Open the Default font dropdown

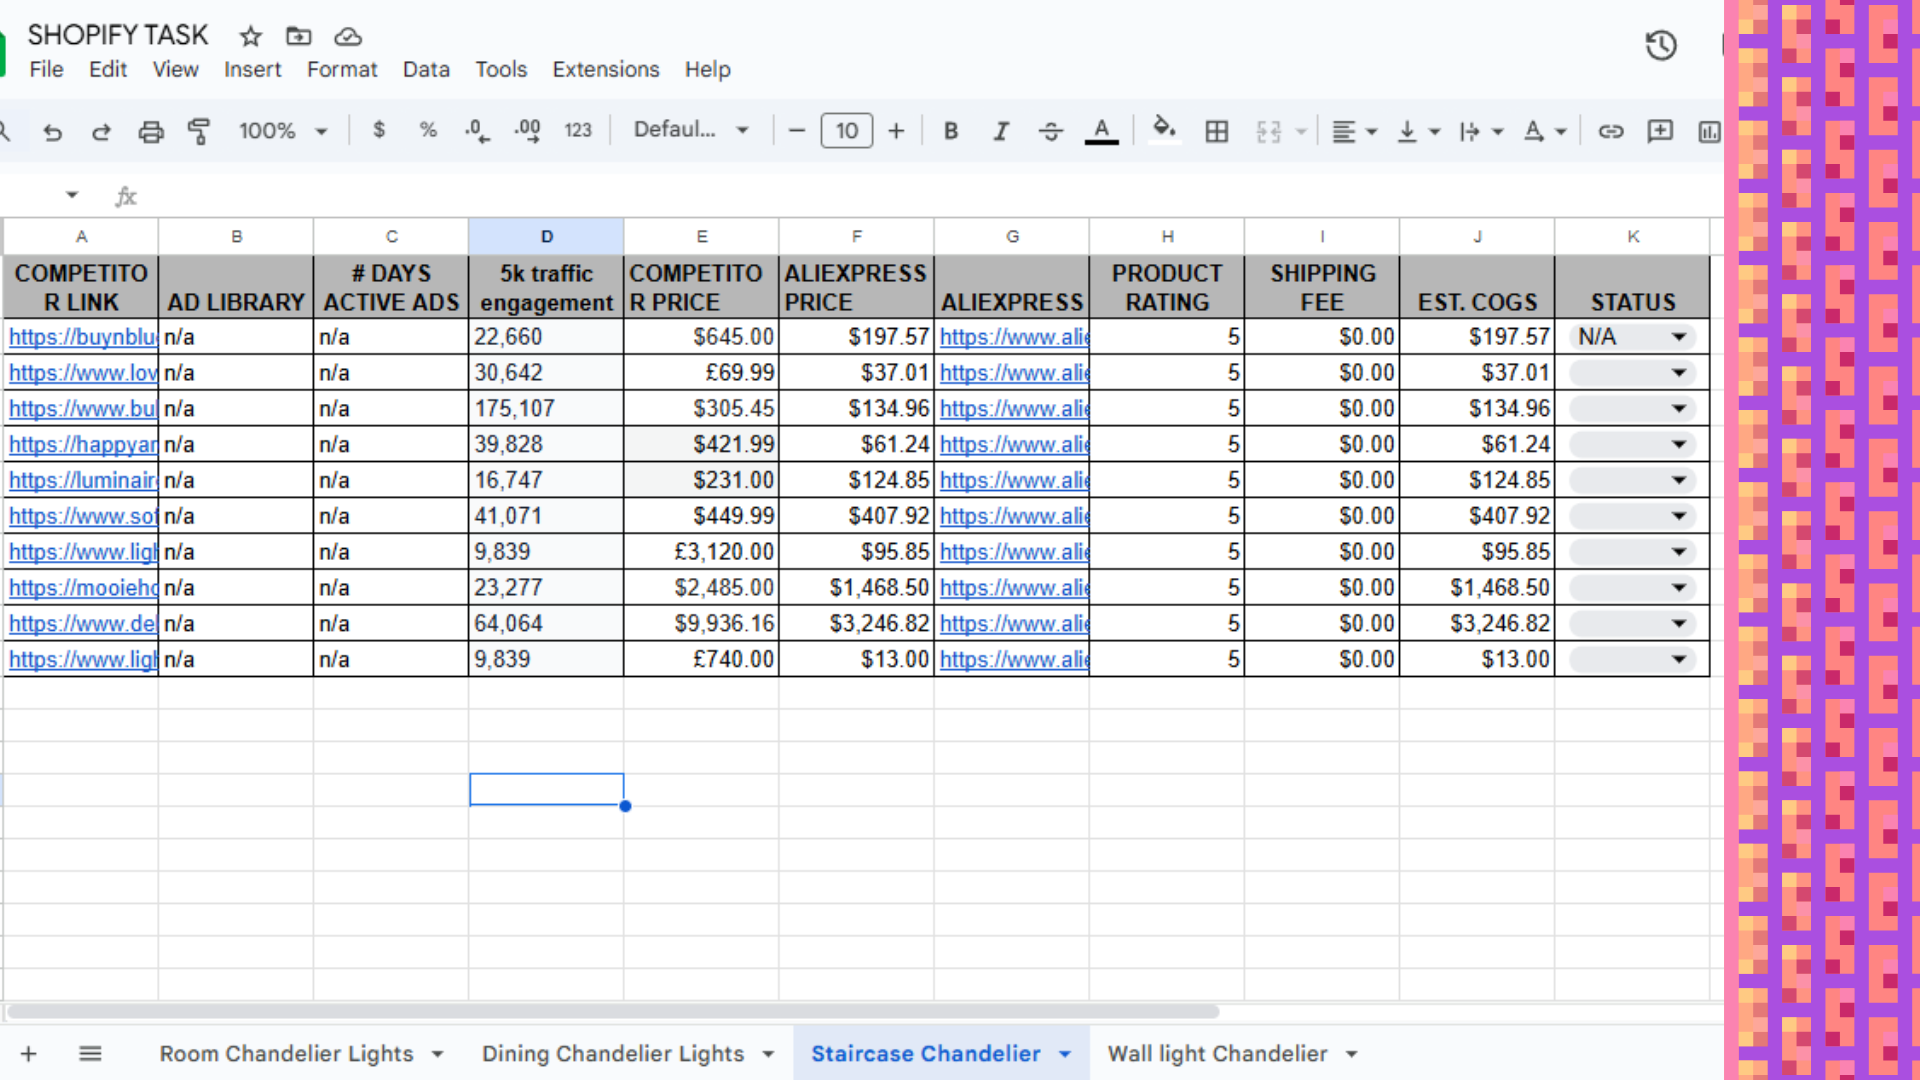(x=691, y=130)
